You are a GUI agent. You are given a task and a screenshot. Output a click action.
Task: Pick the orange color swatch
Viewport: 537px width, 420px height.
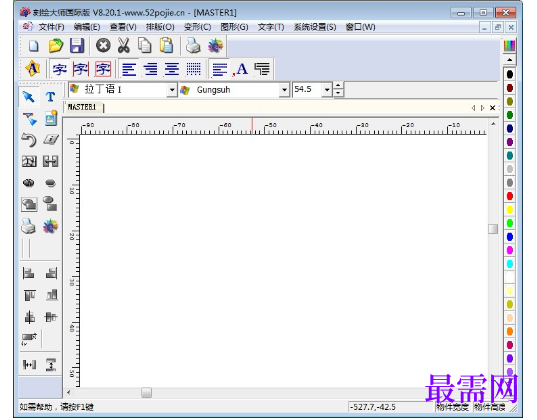point(510,332)
